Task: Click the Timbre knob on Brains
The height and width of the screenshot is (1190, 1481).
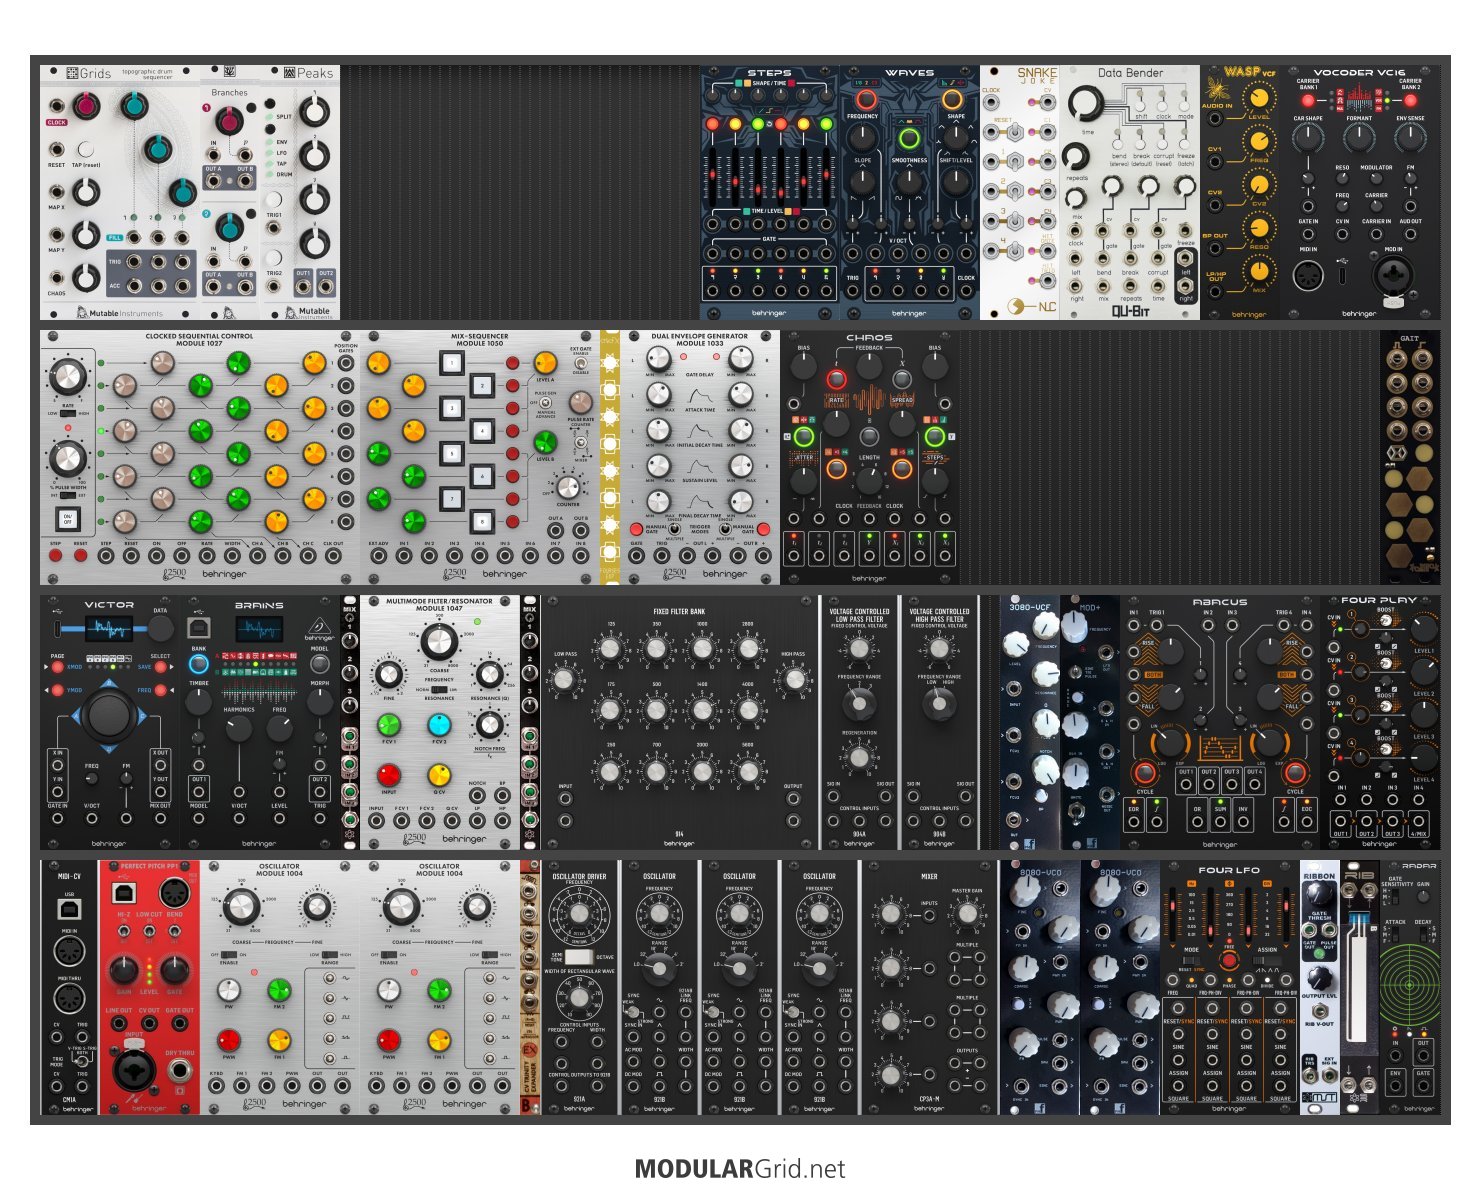Action: (x=199, y=701)
